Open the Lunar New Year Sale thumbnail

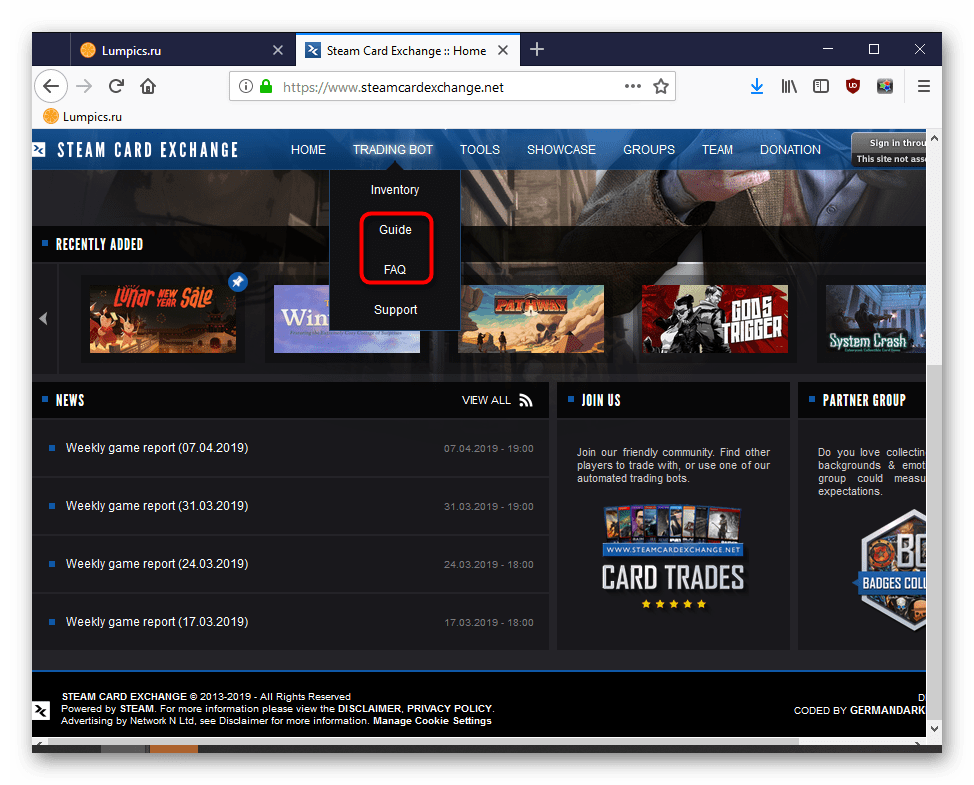pyautogui.click(x=163, y=319)
